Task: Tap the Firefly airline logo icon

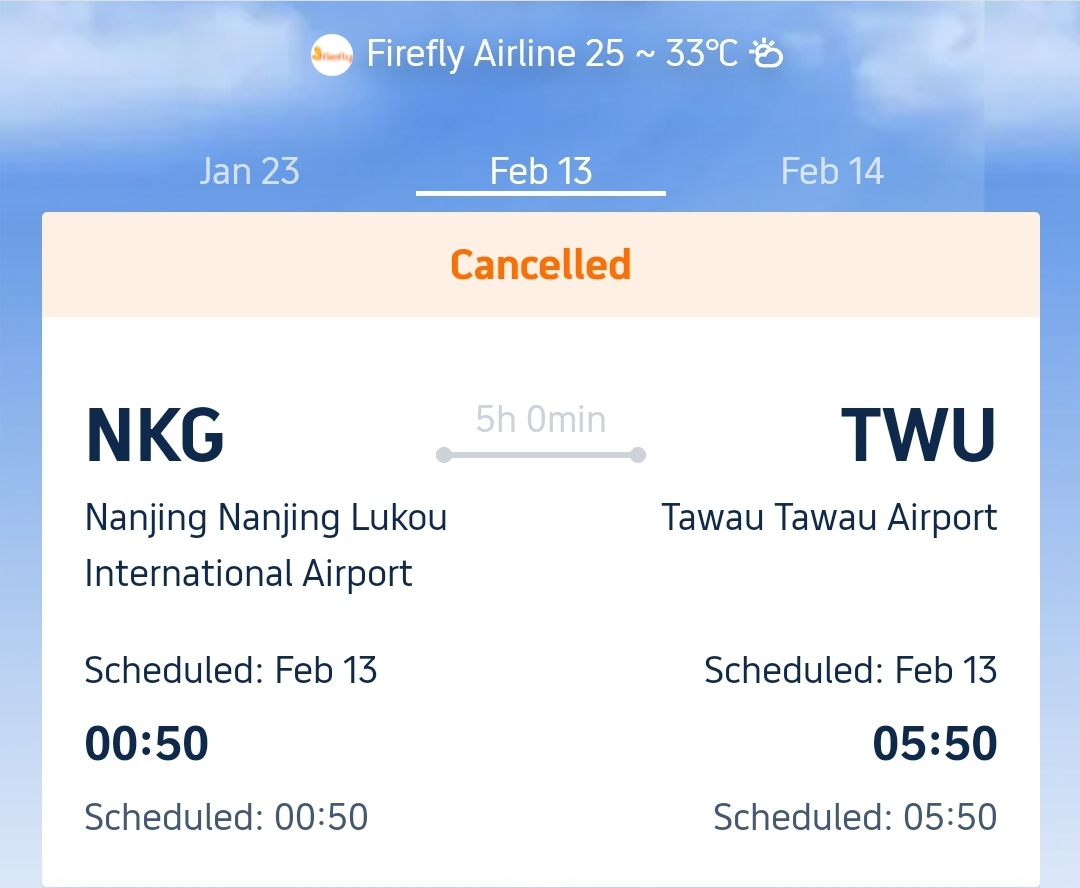Action: pyautogui.click(x=332, y=54)
